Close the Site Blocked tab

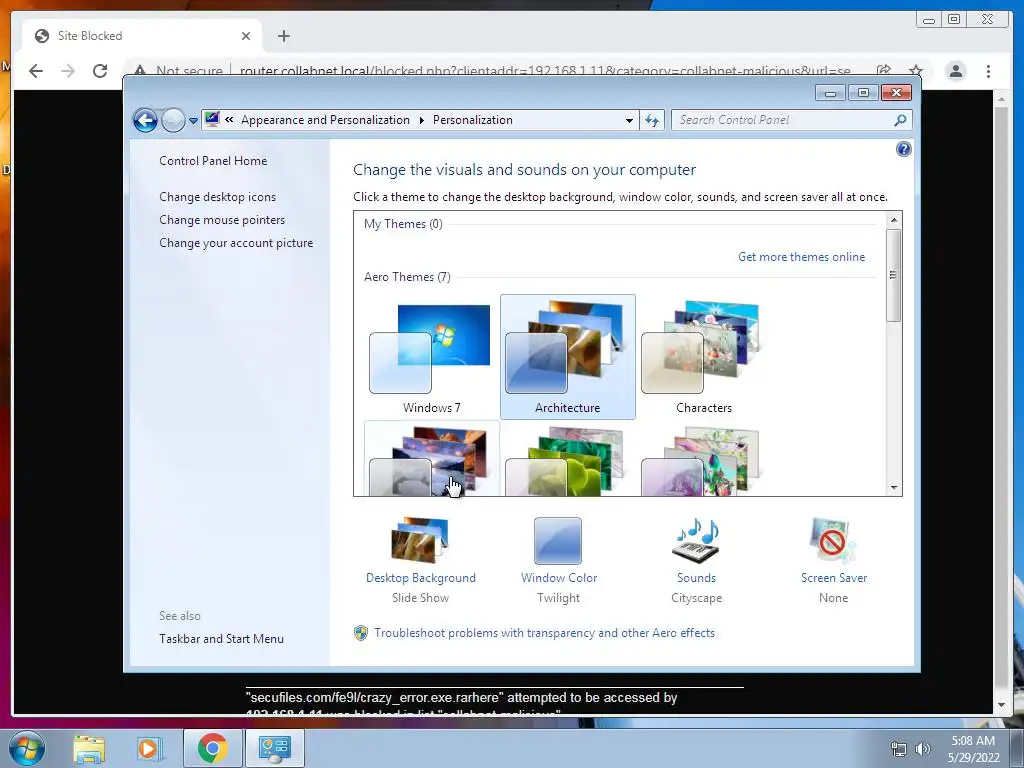click(x=246, y=36)
